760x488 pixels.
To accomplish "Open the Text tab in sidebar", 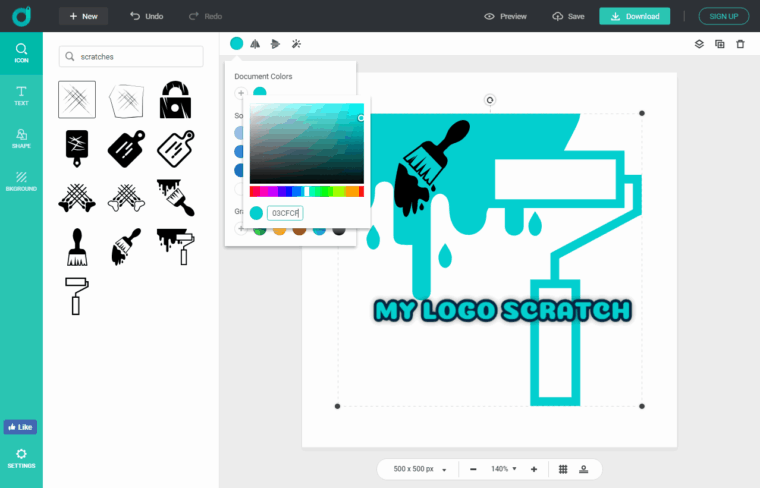I will (21, 95).
